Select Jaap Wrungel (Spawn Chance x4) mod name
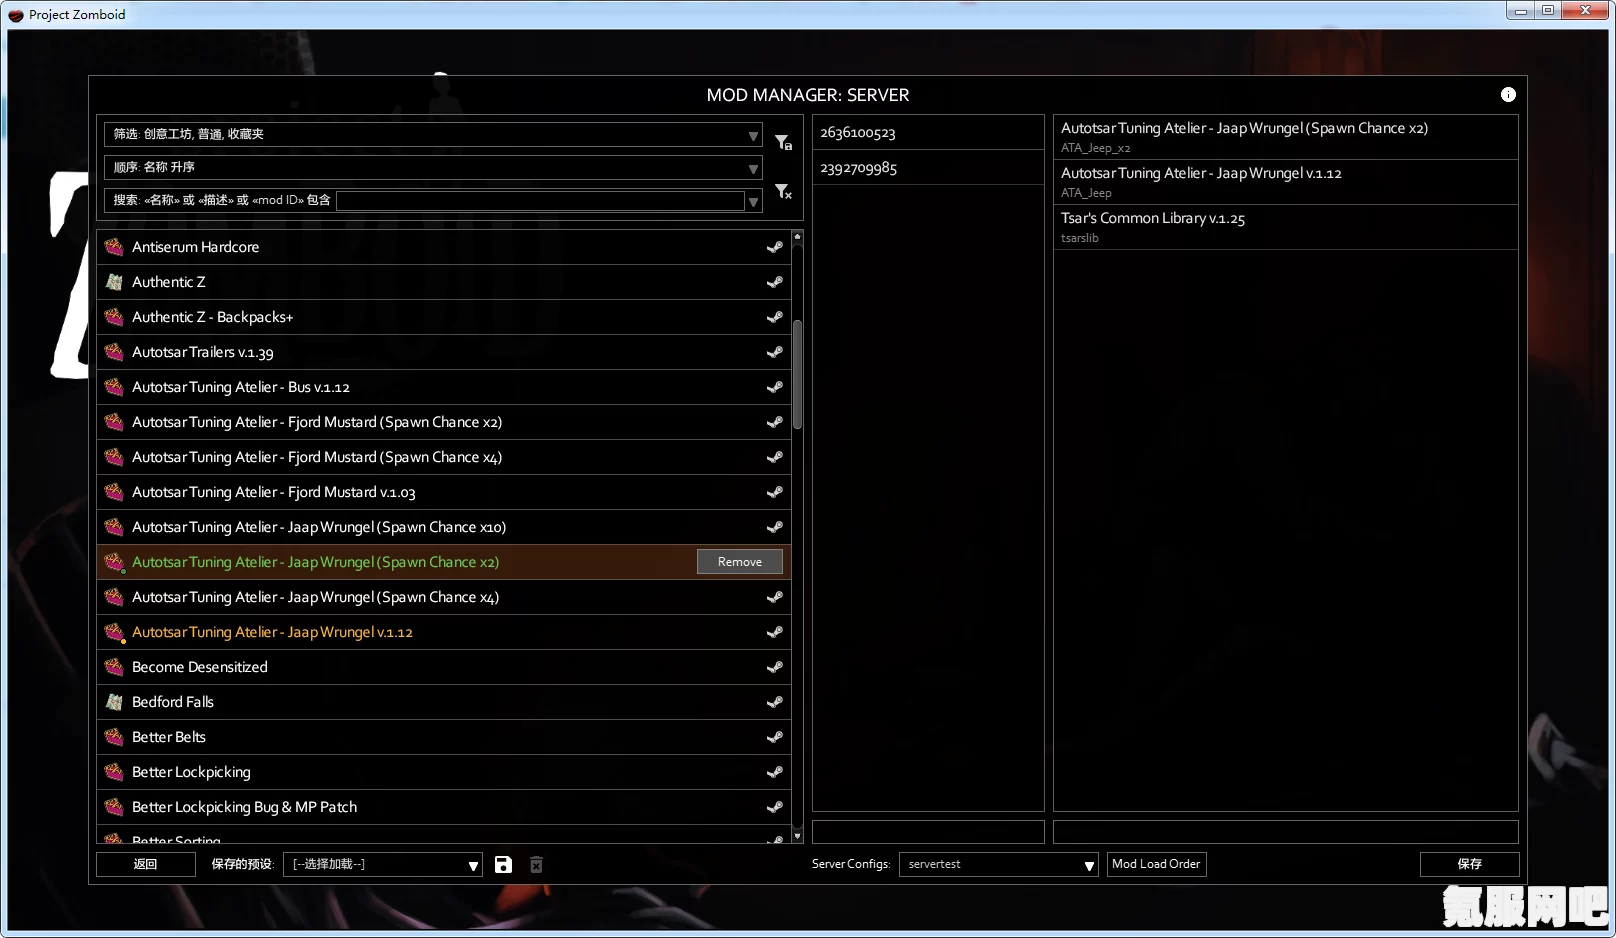 tap(316, 597)
